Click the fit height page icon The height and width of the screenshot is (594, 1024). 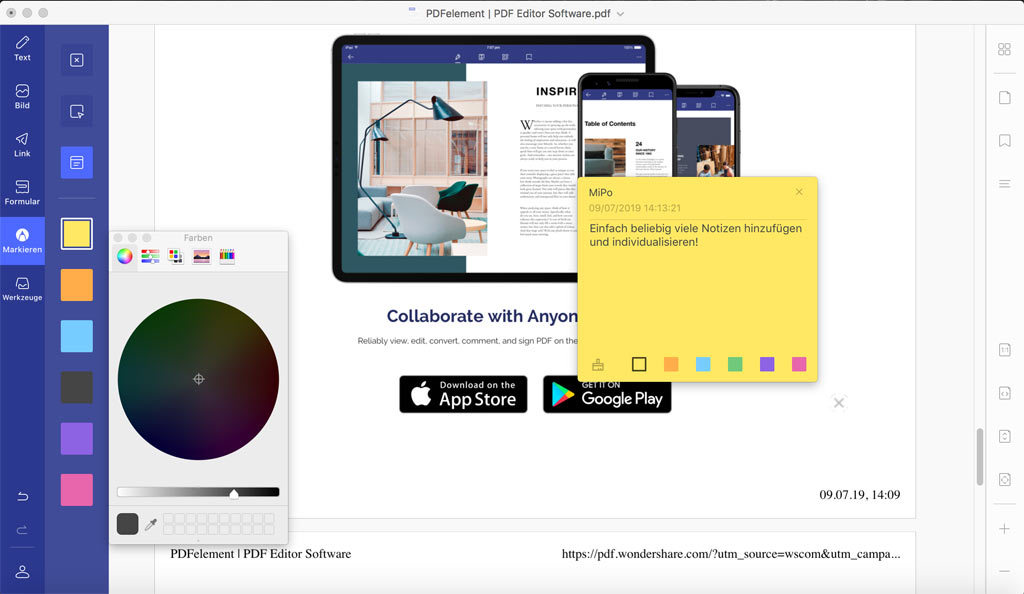click(x=1004, y=436)
